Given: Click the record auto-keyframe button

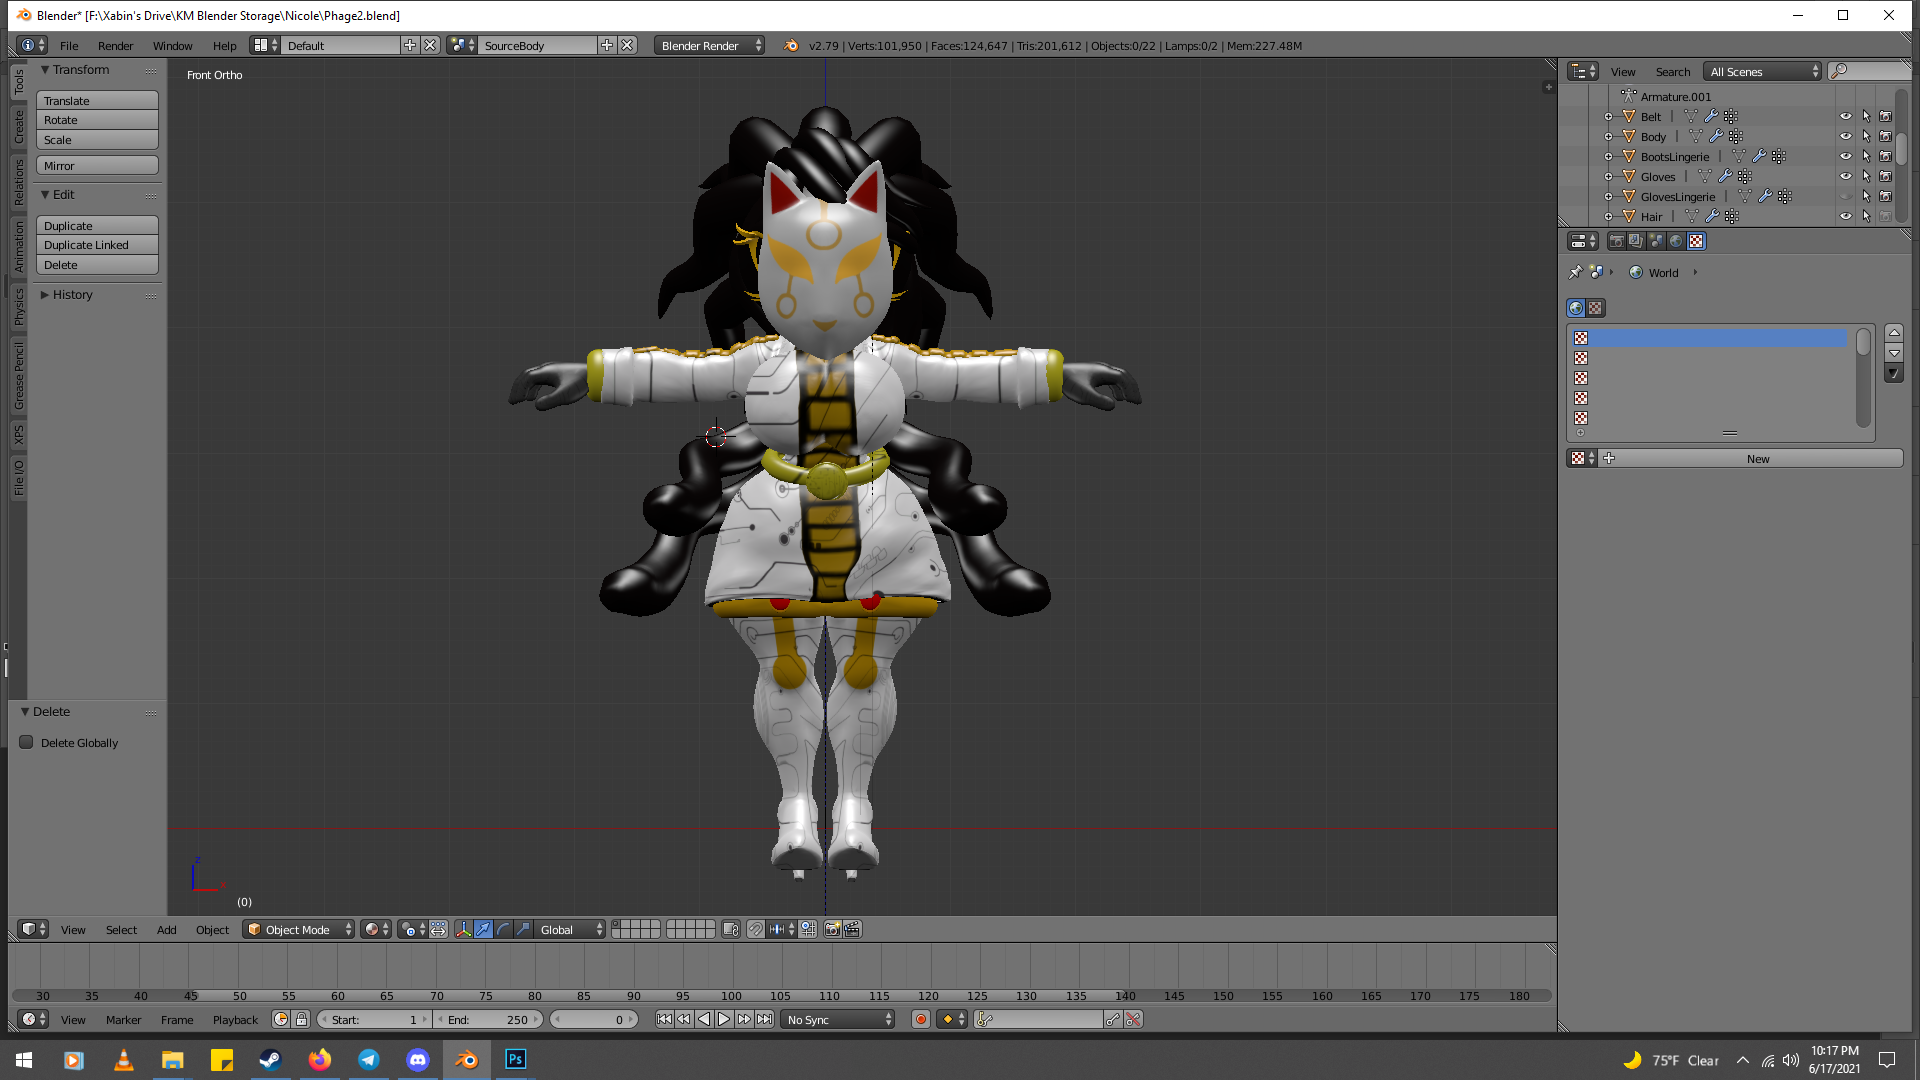Looking at the screenshot, I should coord(921,1019).
